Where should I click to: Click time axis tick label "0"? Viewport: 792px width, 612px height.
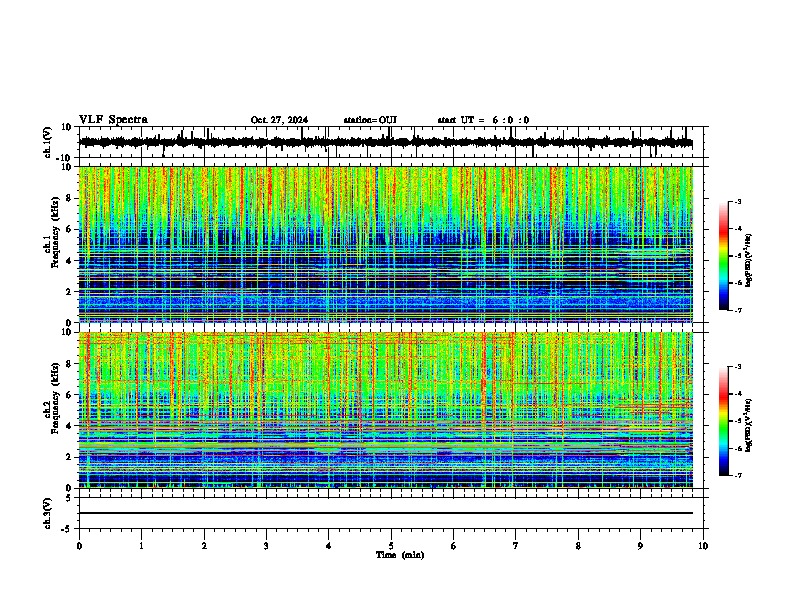coord(79,546)
